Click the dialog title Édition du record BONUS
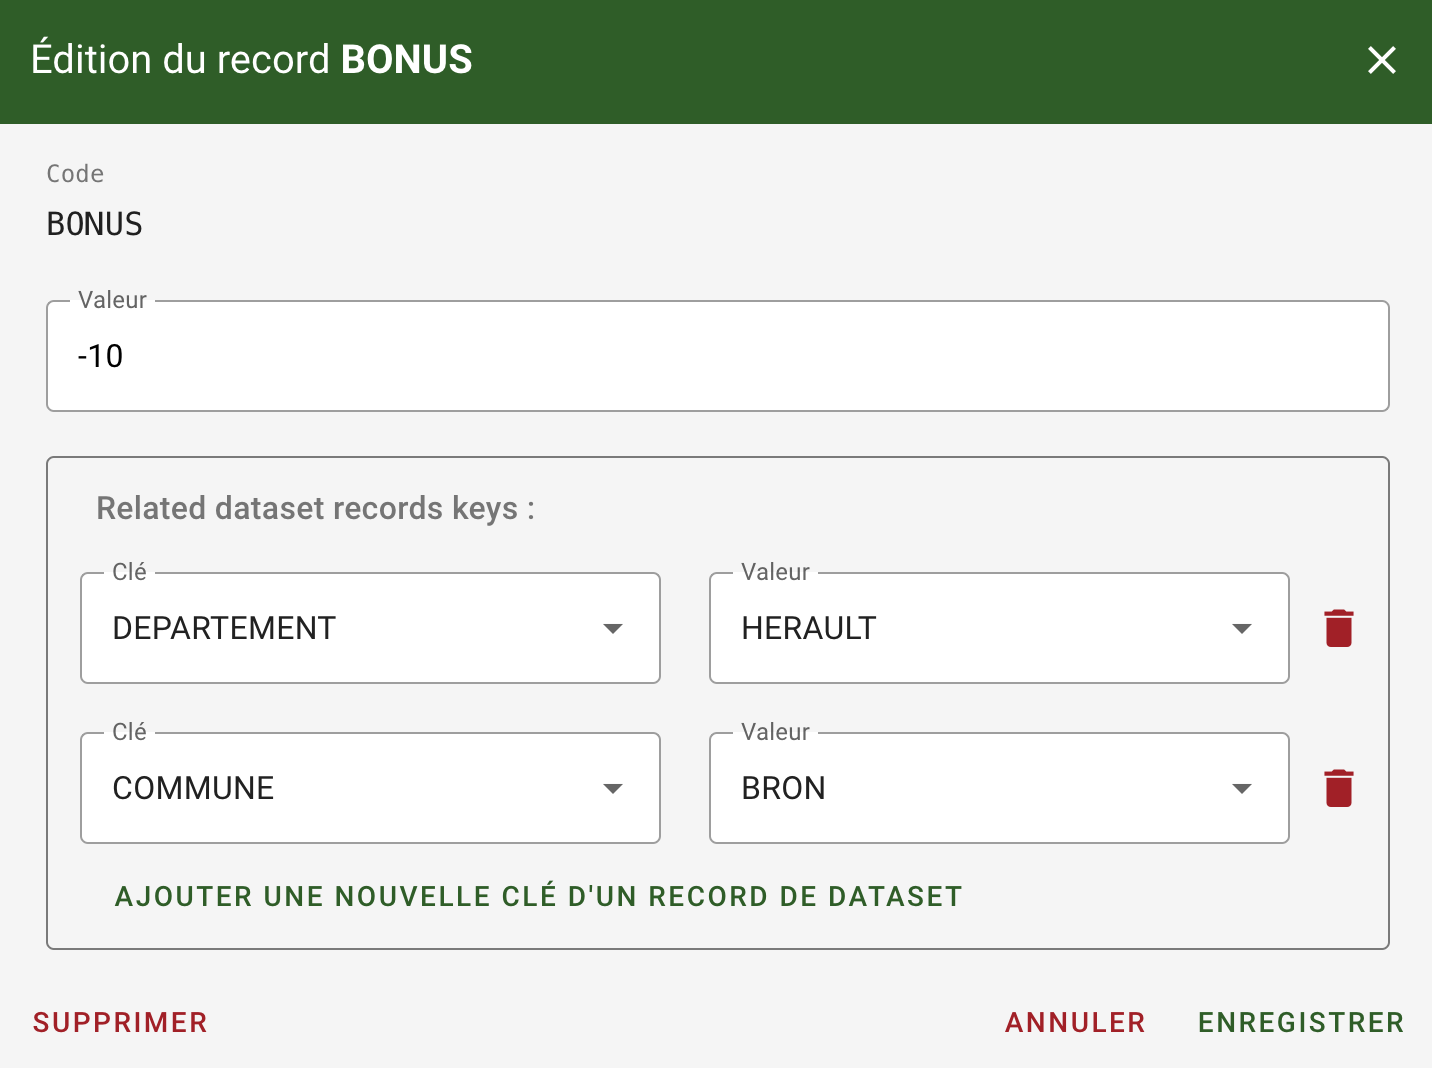 [x=252, y=60]
